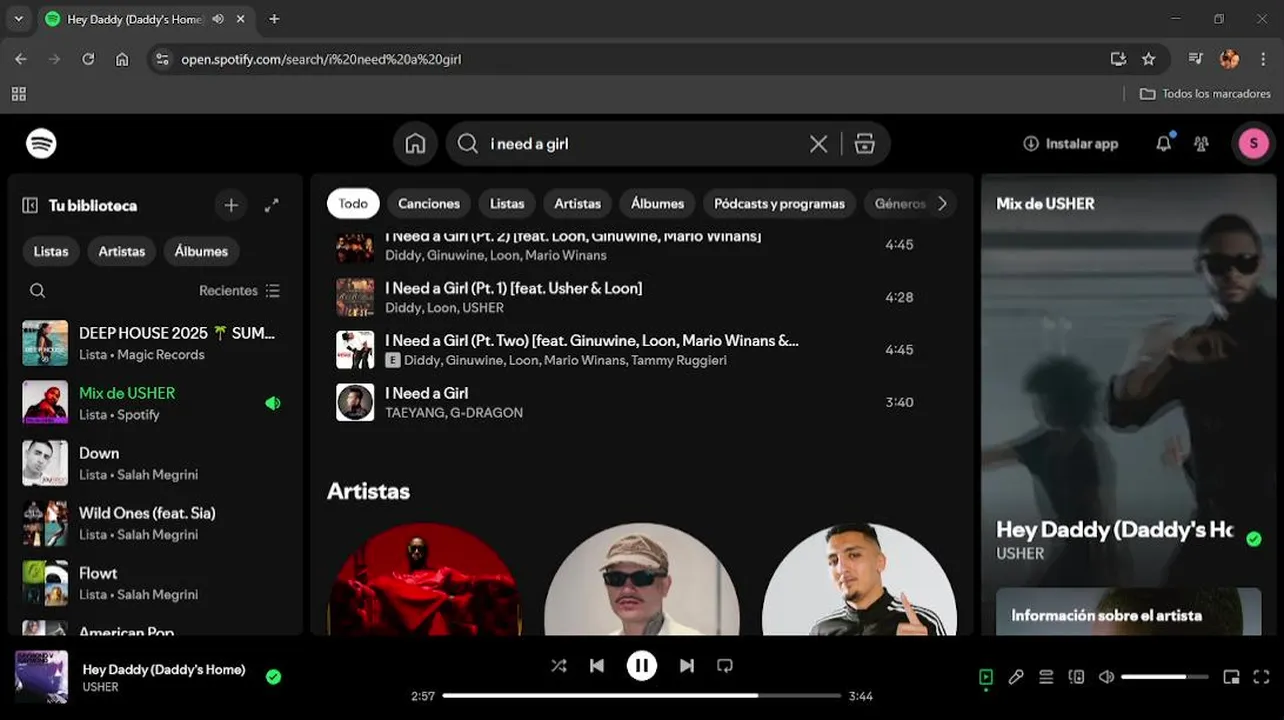
Task: Open browser home page icon
Action: pyautogui.click(x=122, y=59)
